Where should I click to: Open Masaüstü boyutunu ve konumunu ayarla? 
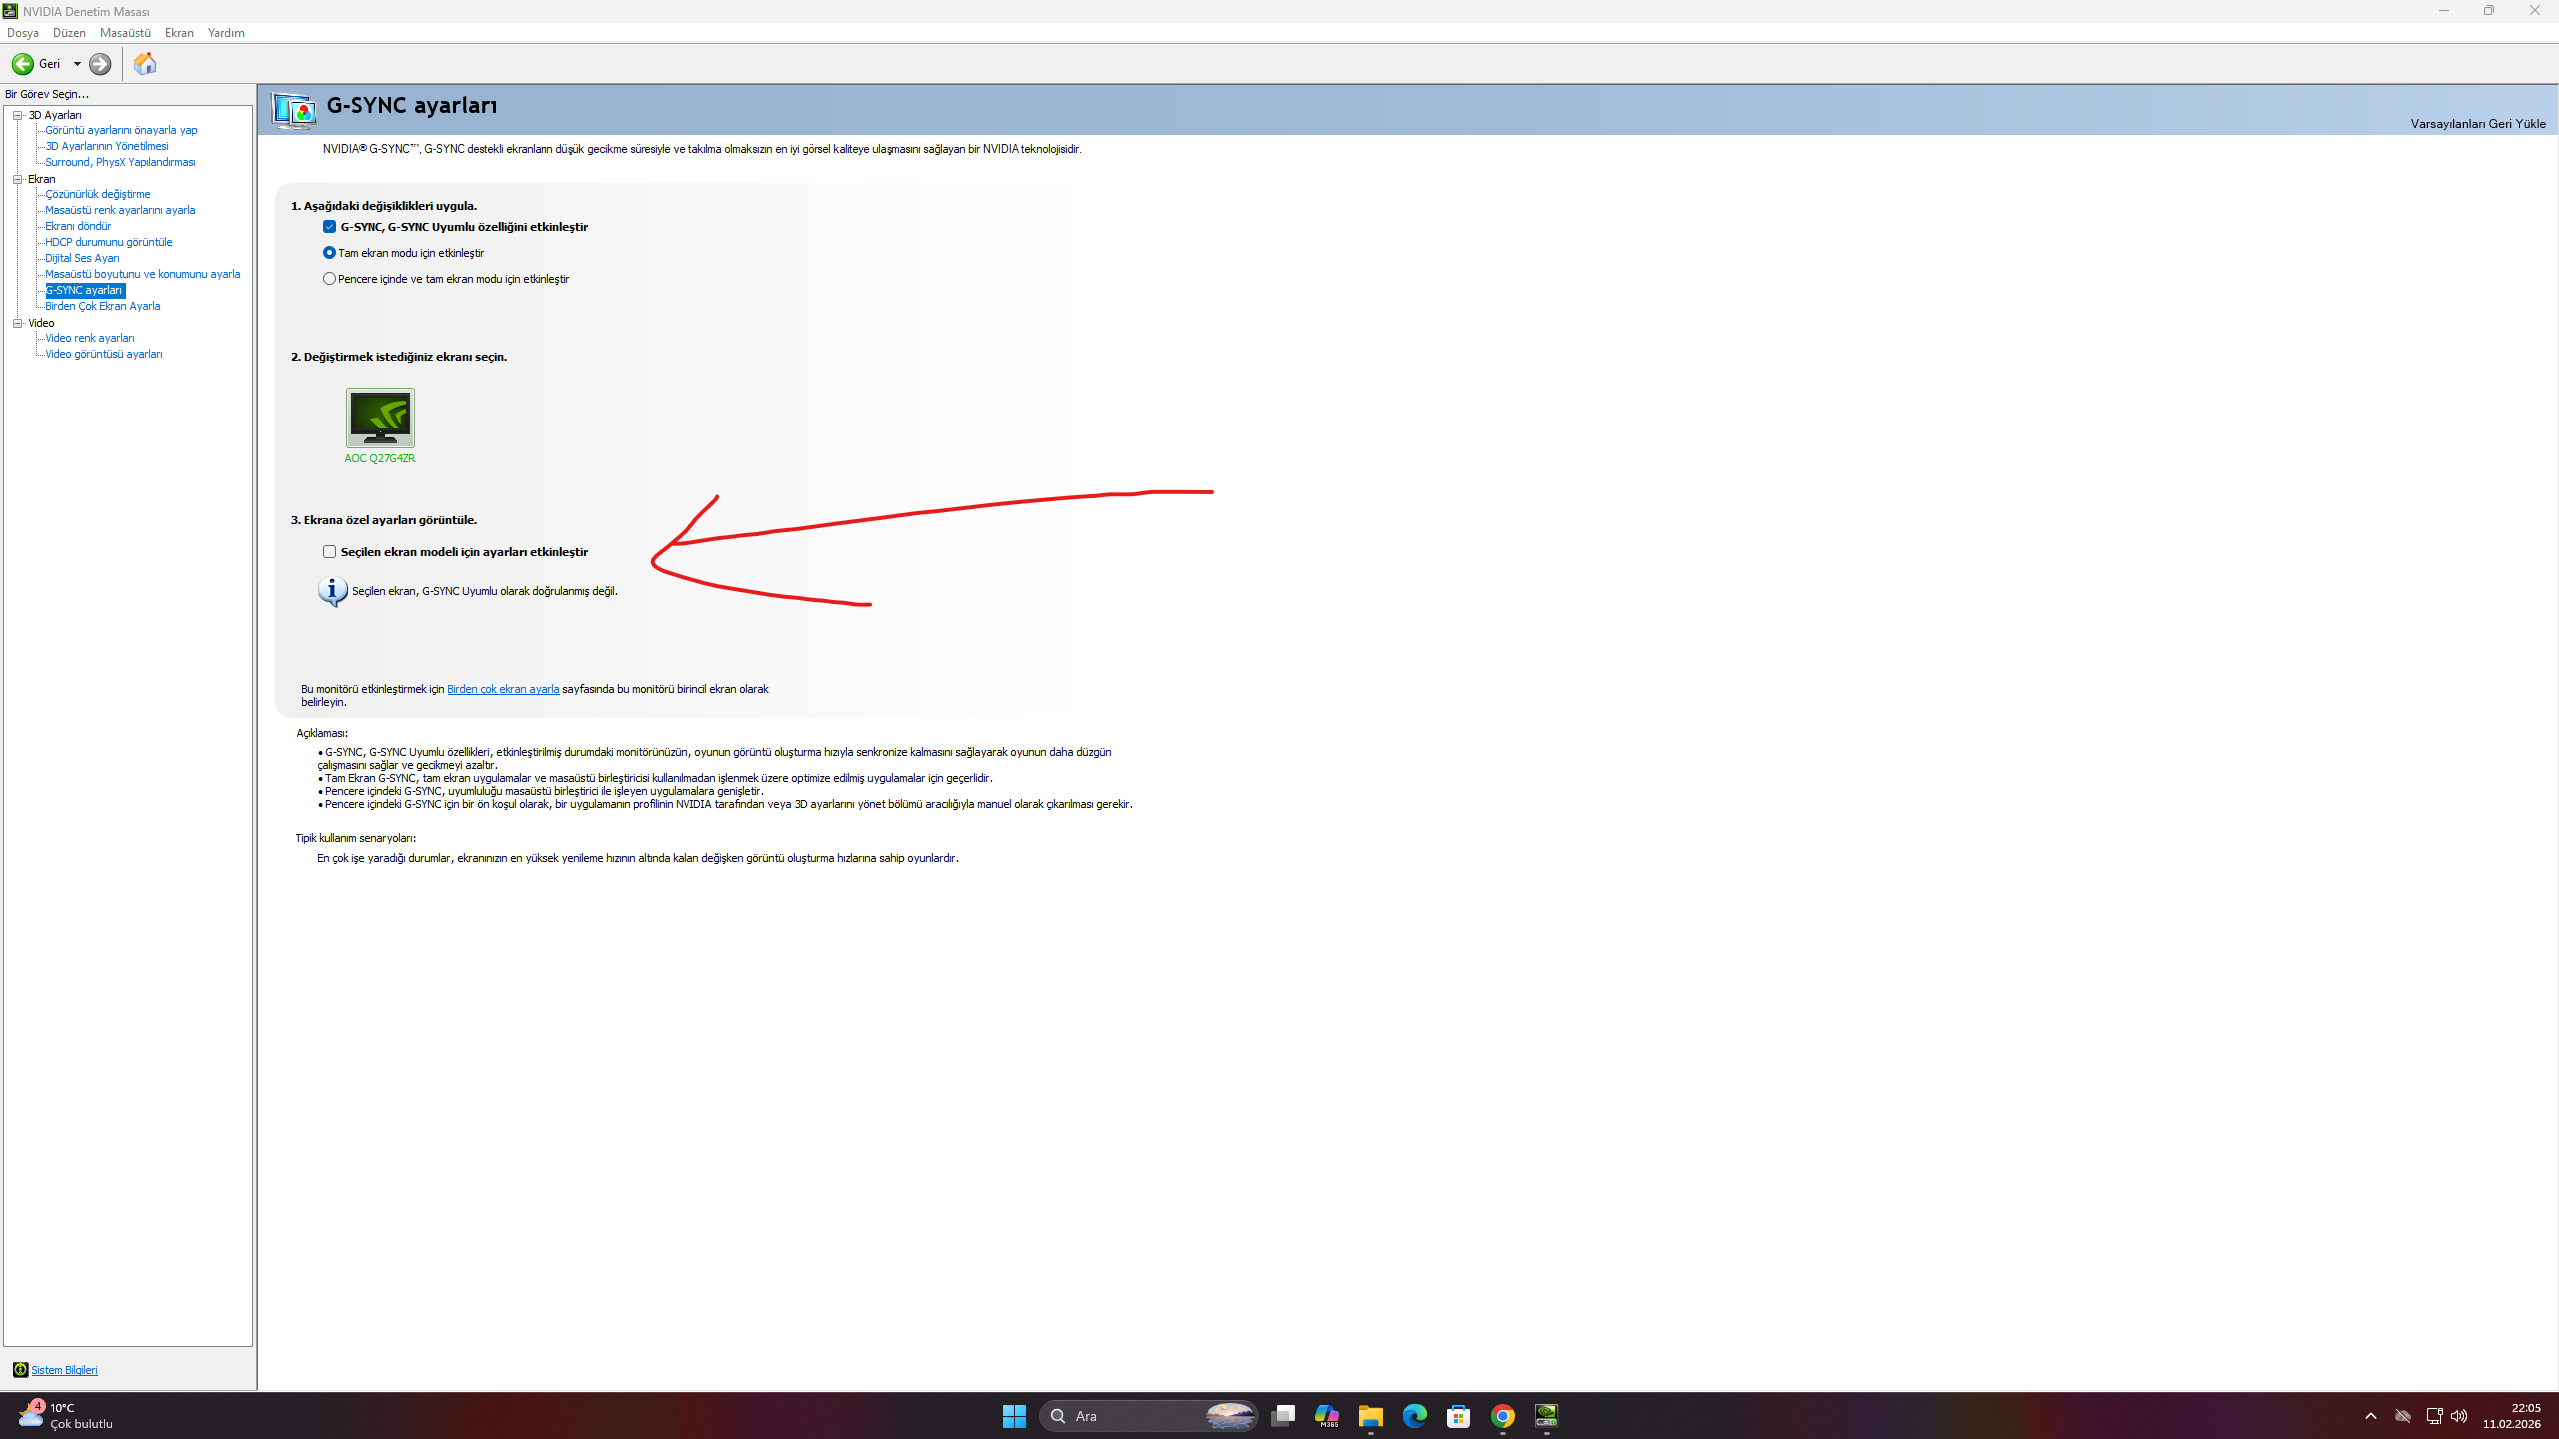[x=143, y=274]
